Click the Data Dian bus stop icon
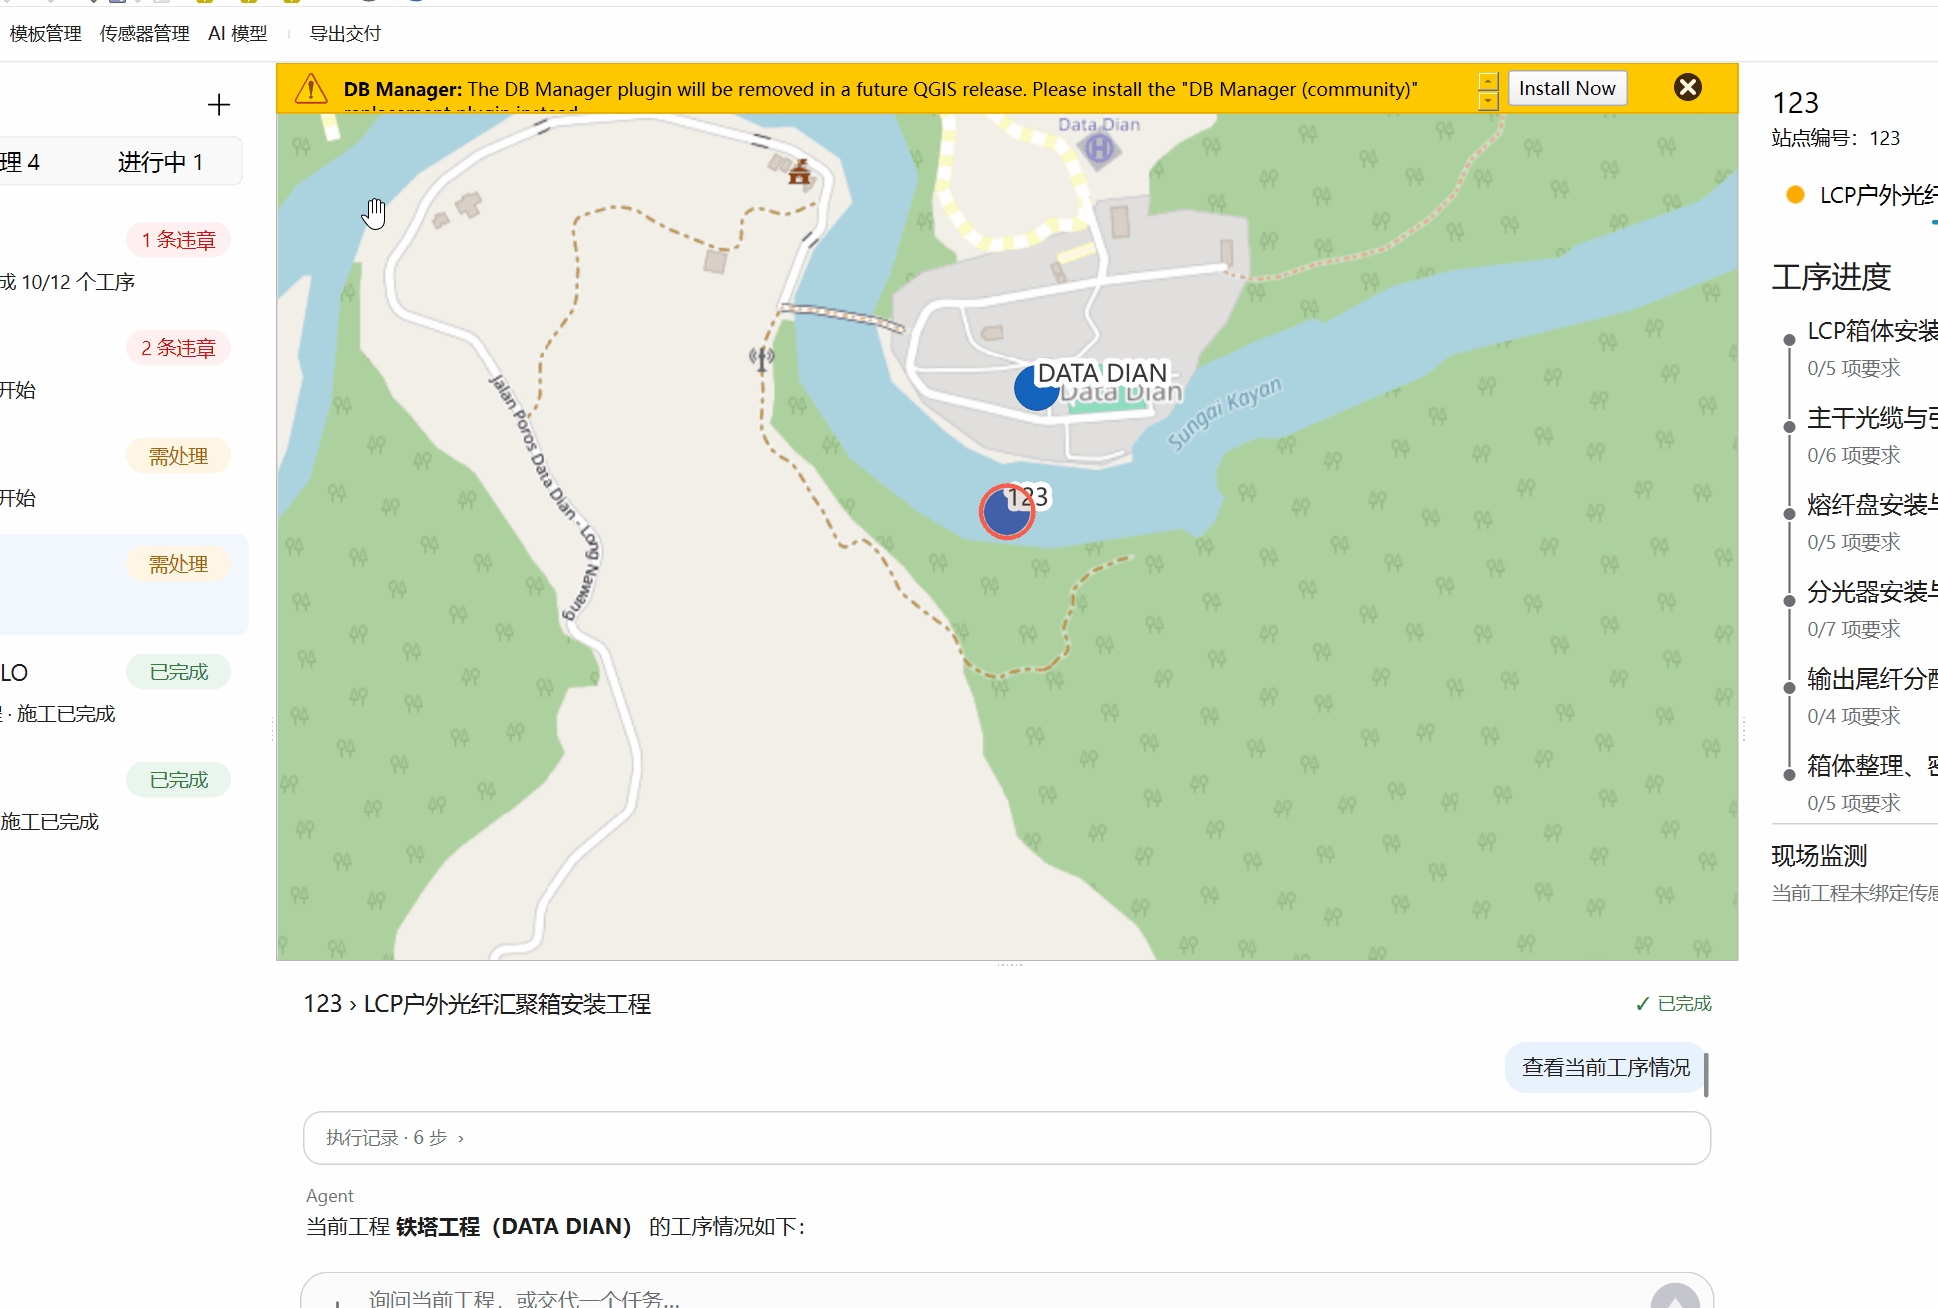The width and height of the screenshot is (1938, 1308). [x=1099, y=150]
